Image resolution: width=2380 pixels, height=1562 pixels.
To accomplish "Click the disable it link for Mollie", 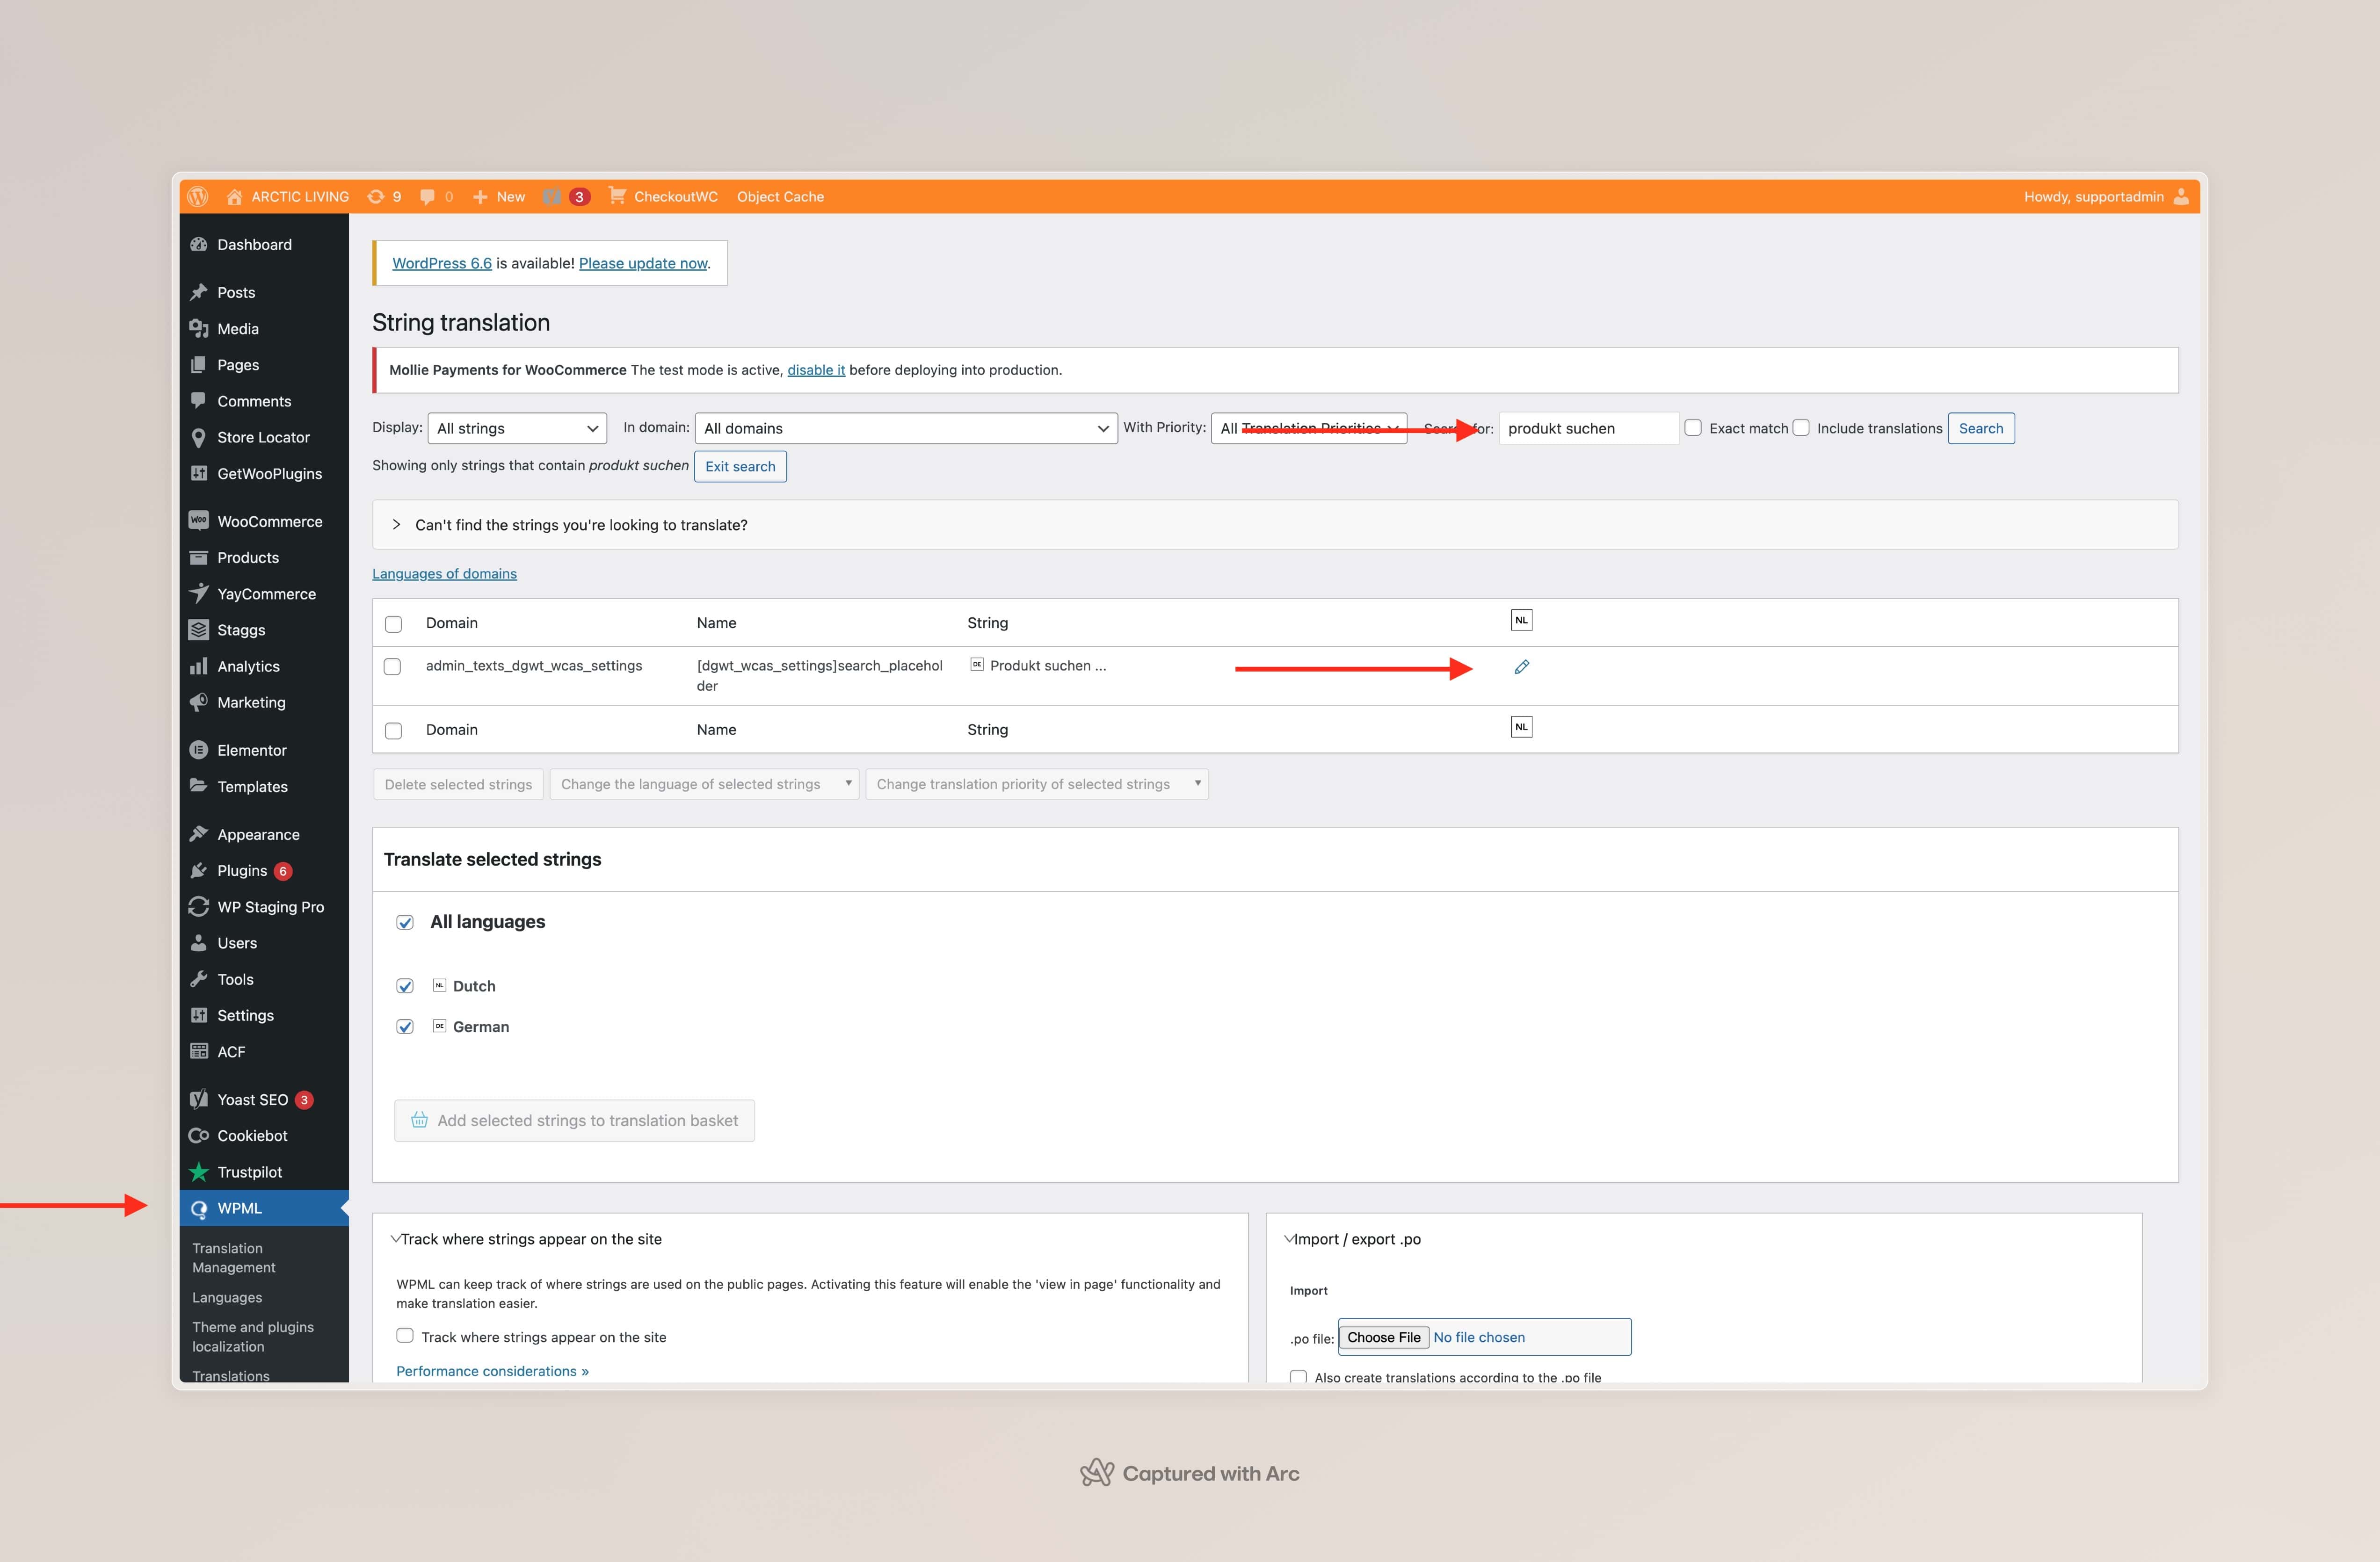I will [816, 370].
